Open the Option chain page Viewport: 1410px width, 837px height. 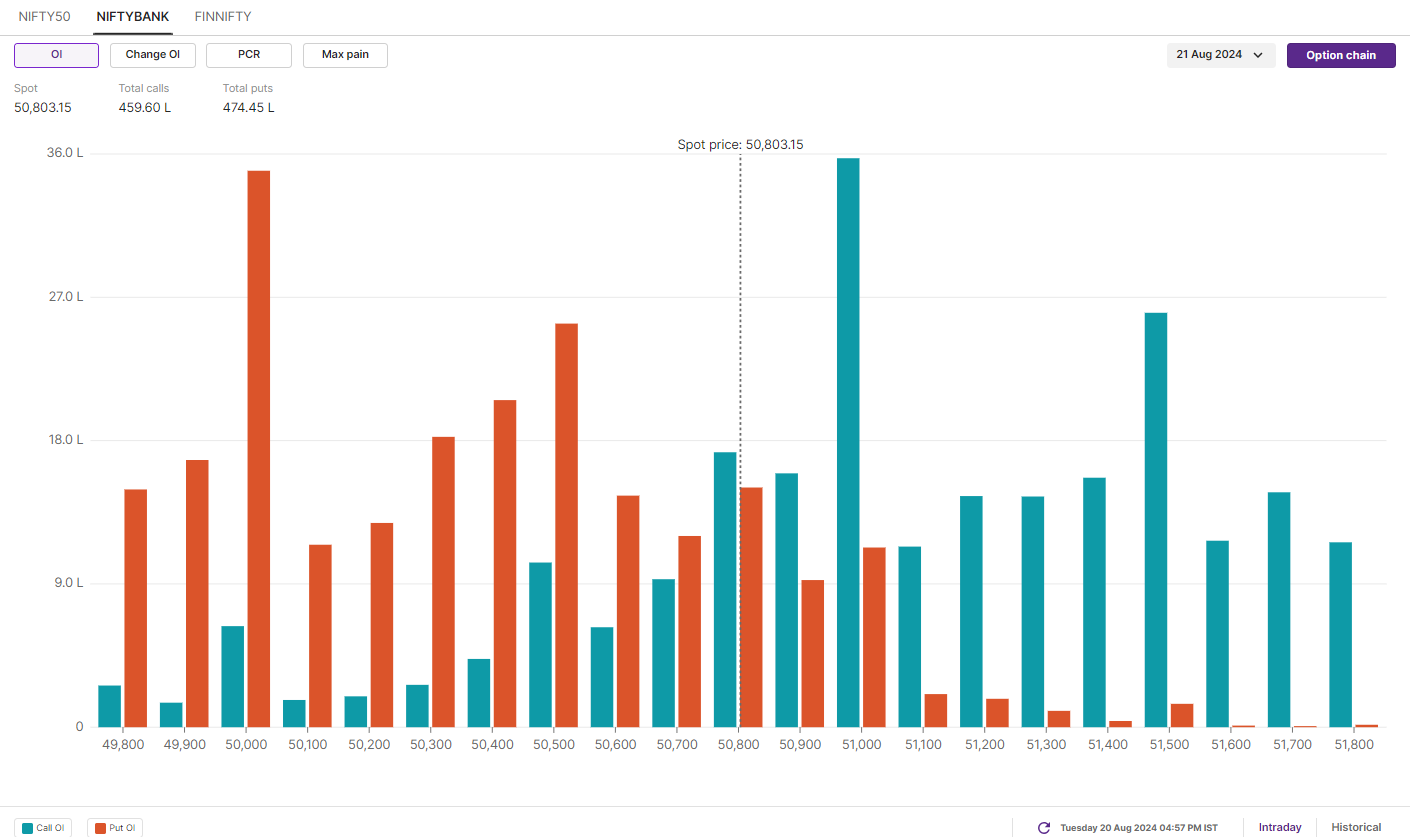point(1341,55)
